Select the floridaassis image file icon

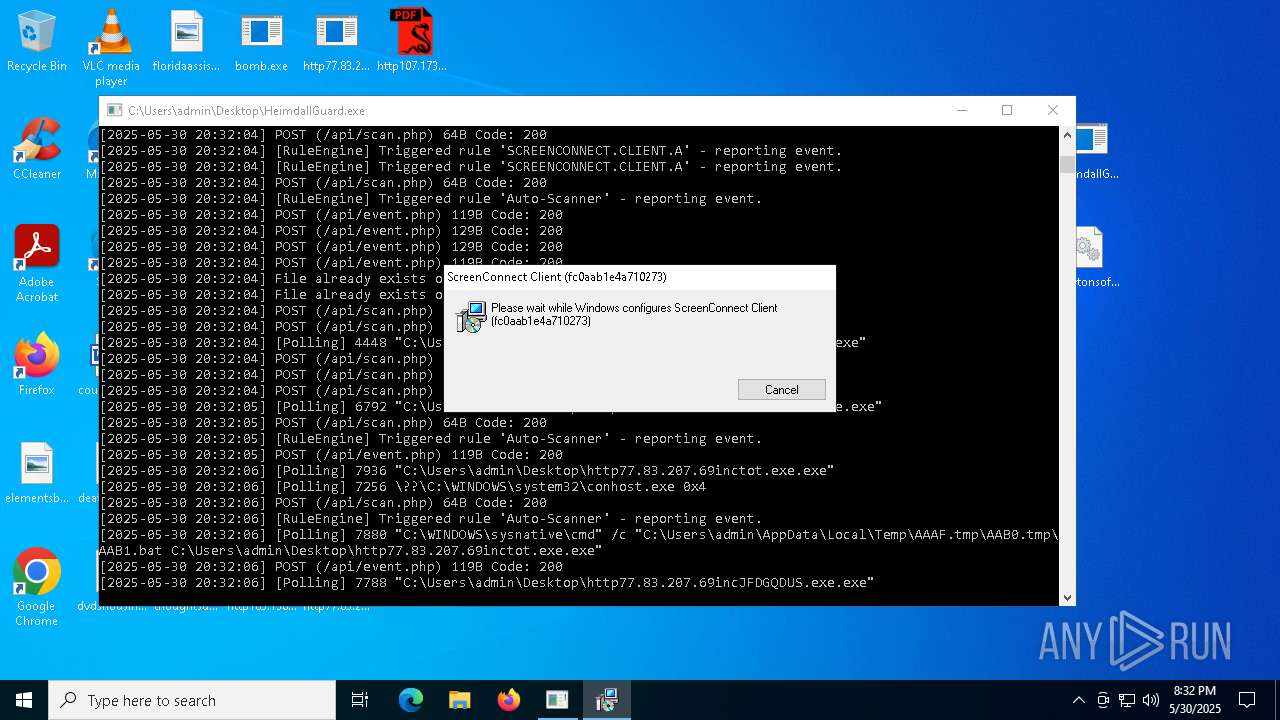[x=186, y=42]
